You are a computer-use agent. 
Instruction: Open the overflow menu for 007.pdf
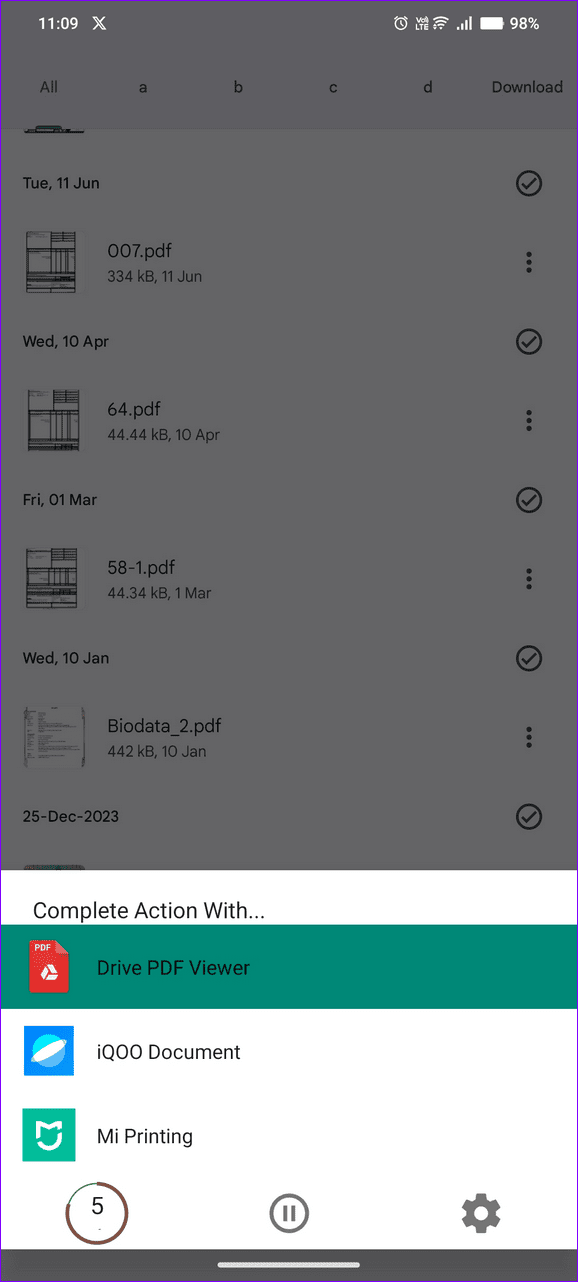point(529,262)
